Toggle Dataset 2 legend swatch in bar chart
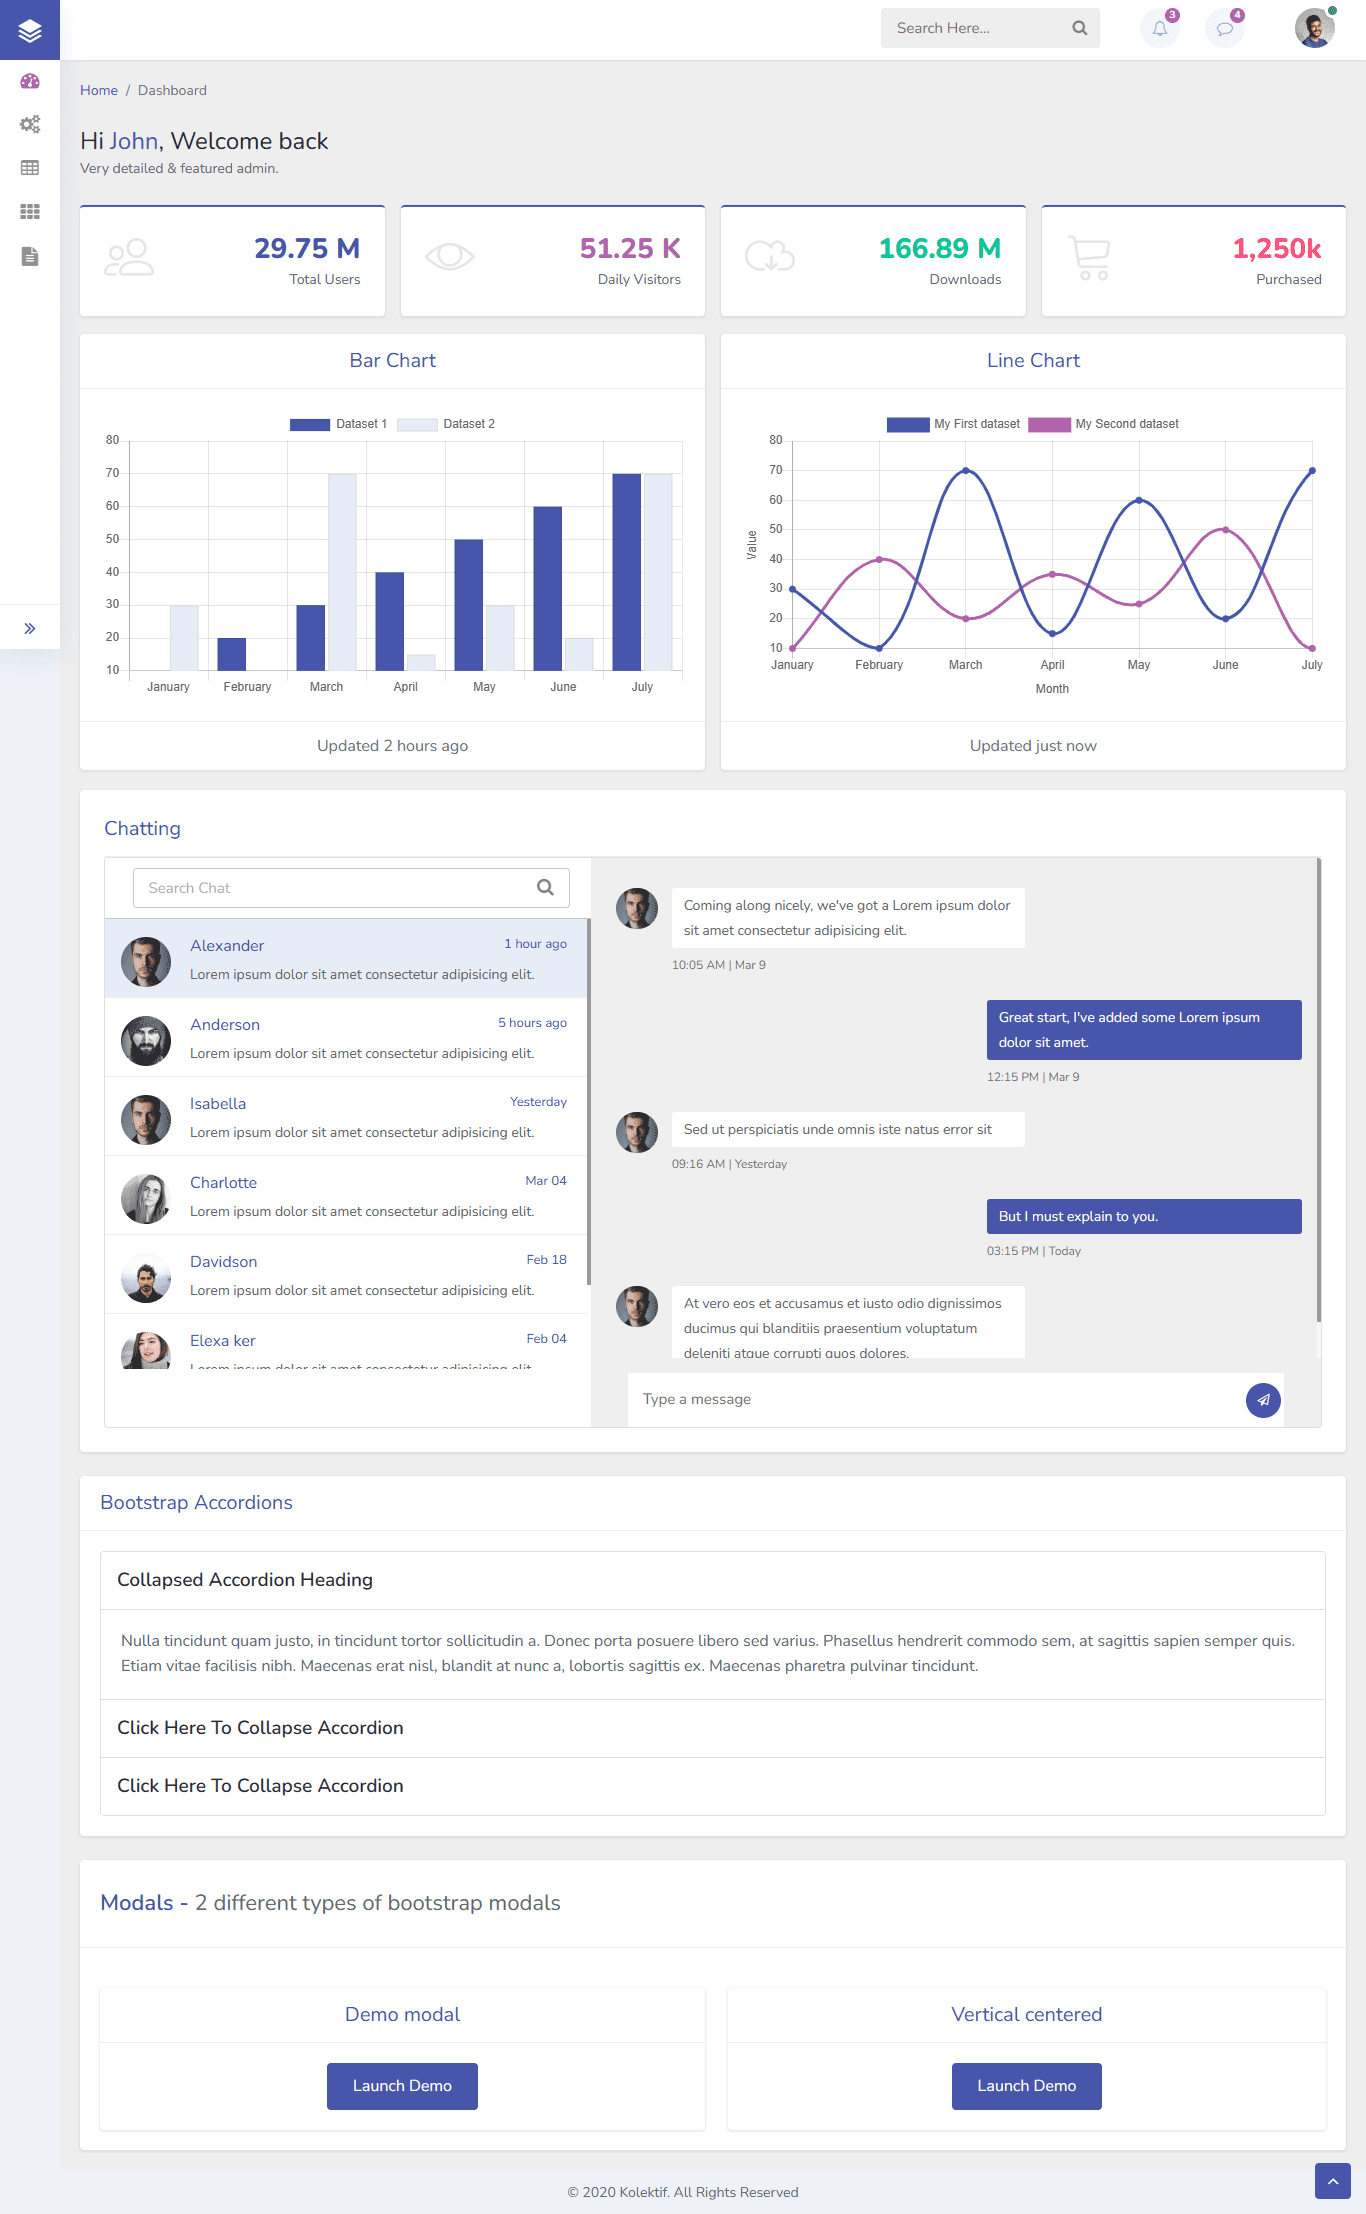The height and width of the screenshot is (2214, 1366). tap(417, 424)
